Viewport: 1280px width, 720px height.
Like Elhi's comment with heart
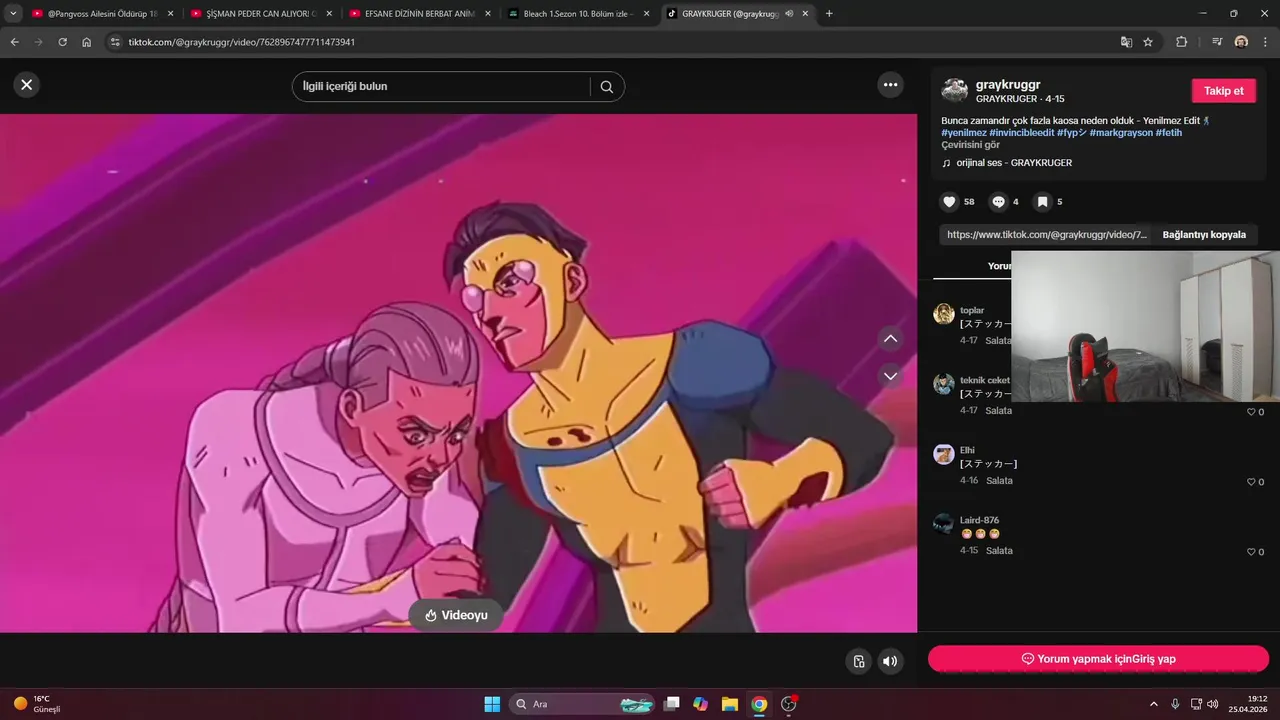[x=1250, y=482]
